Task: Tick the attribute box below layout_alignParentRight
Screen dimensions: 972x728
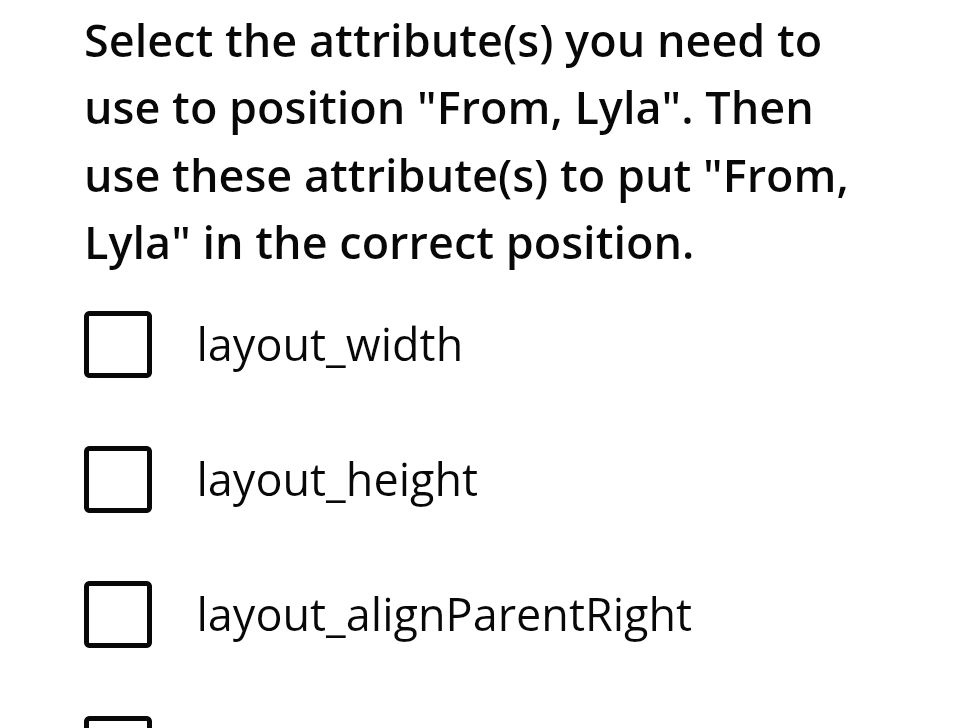Action: pyautogui.click(x=117, y=722)
